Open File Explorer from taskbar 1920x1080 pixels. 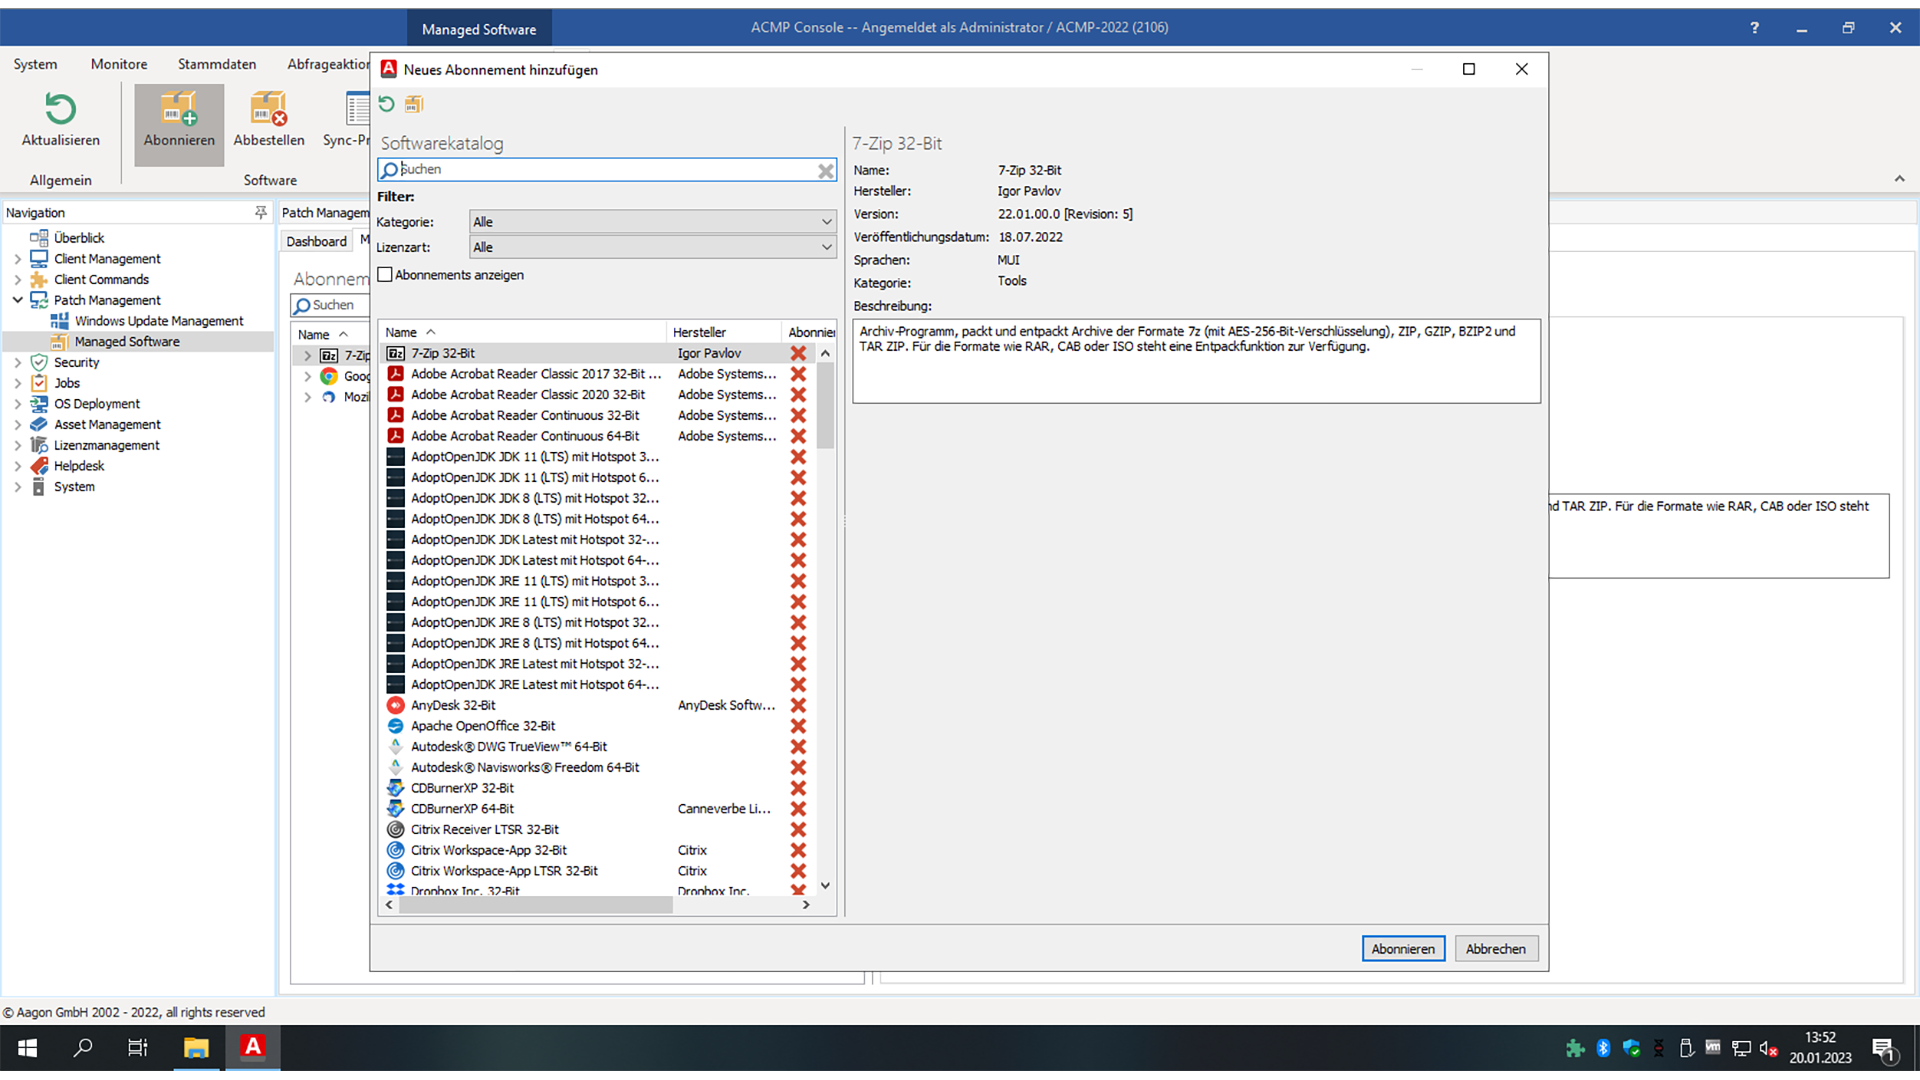(196, 1048)
